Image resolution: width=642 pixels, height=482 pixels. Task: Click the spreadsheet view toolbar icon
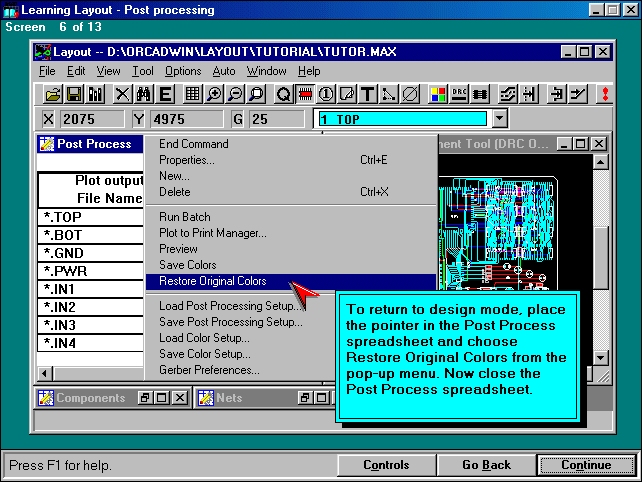(x=190, y=94)
